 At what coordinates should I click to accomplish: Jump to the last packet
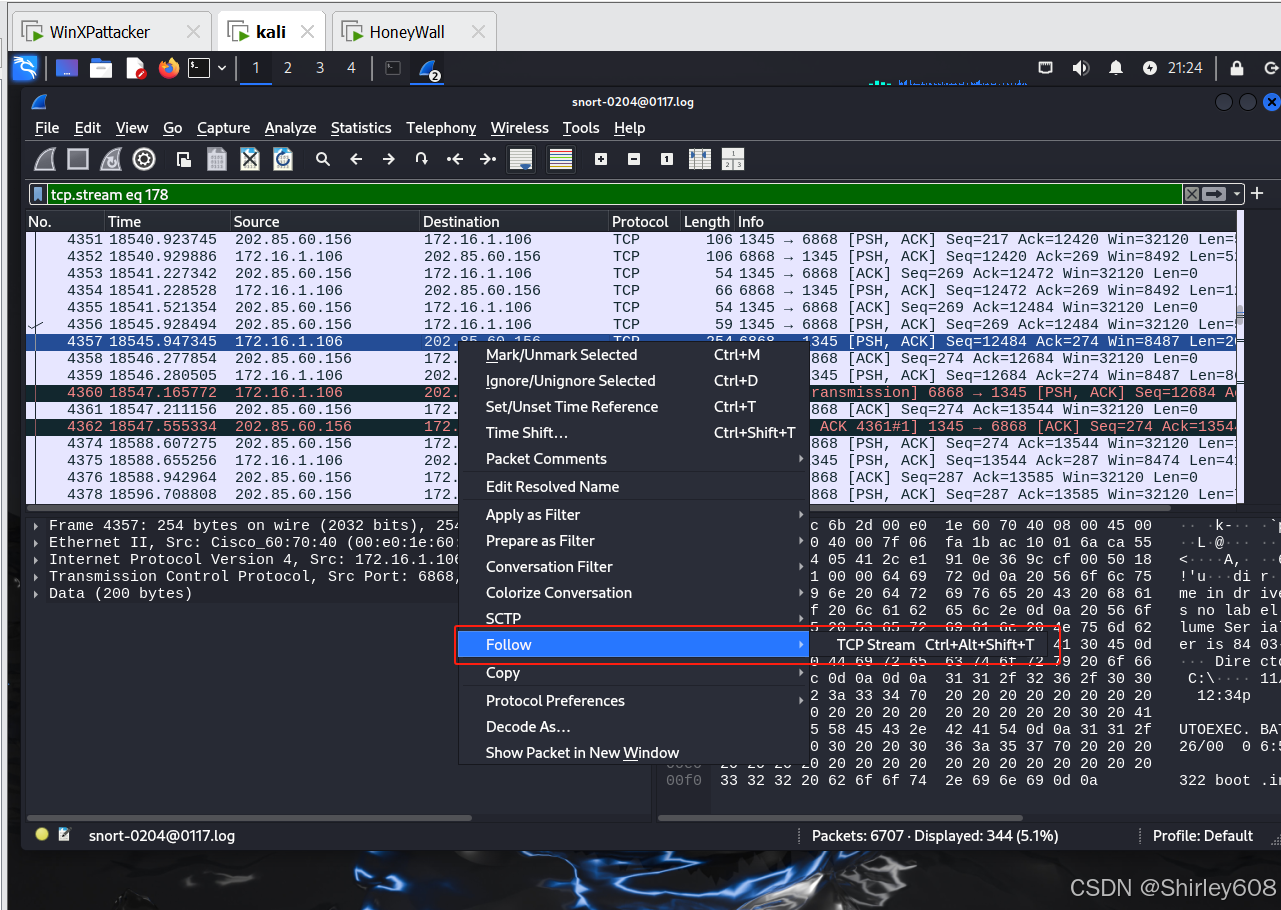(488, 159)
